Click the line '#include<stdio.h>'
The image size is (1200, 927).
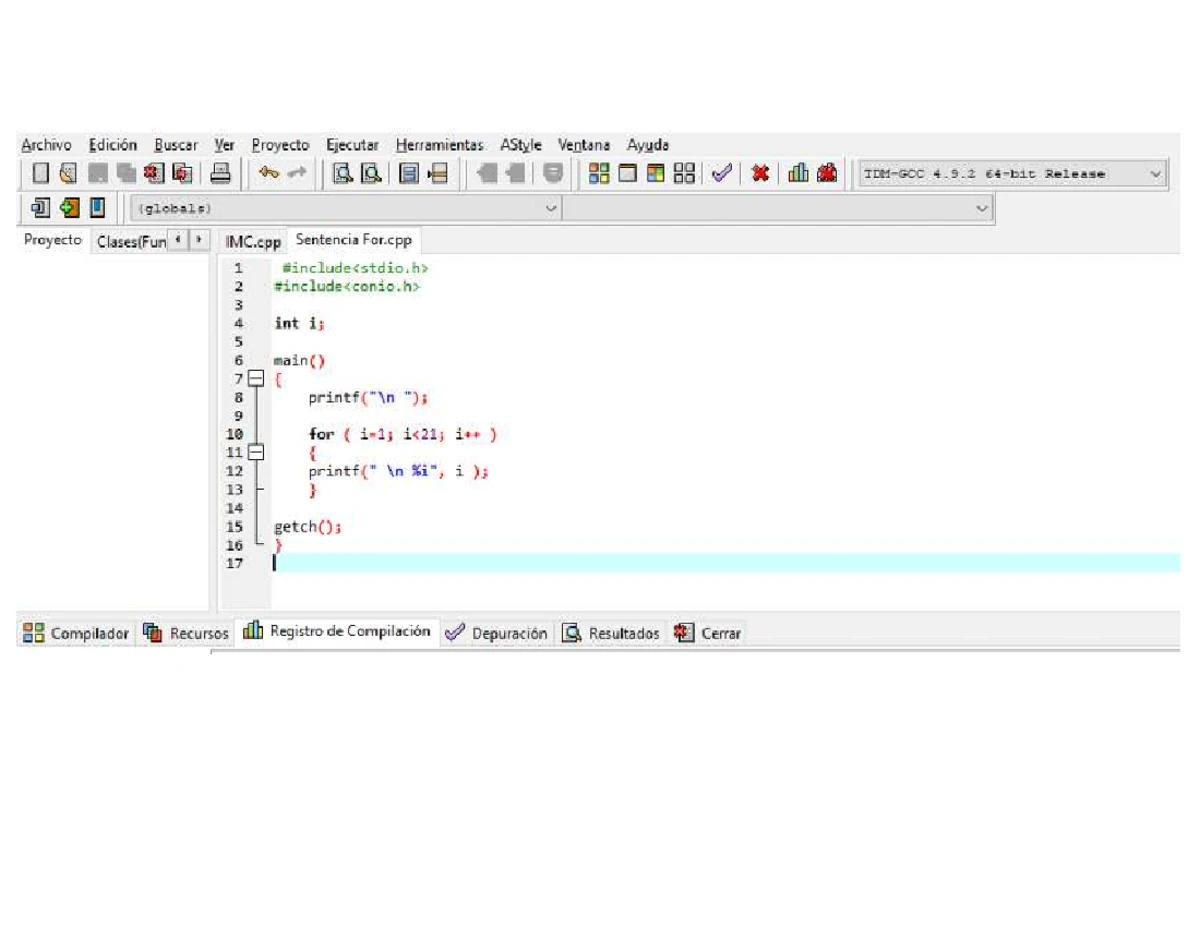(x=356, y=268)
